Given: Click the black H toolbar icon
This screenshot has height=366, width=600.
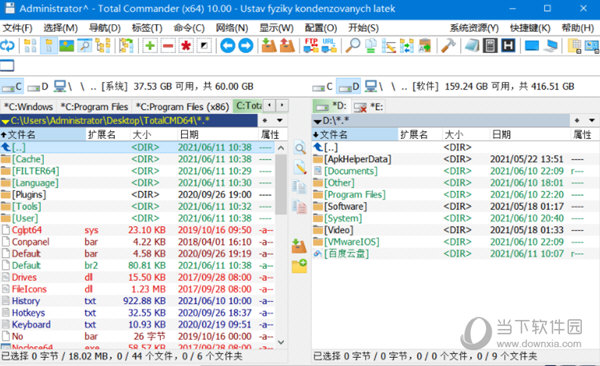Looking at the screenshot, I should 508,46.
